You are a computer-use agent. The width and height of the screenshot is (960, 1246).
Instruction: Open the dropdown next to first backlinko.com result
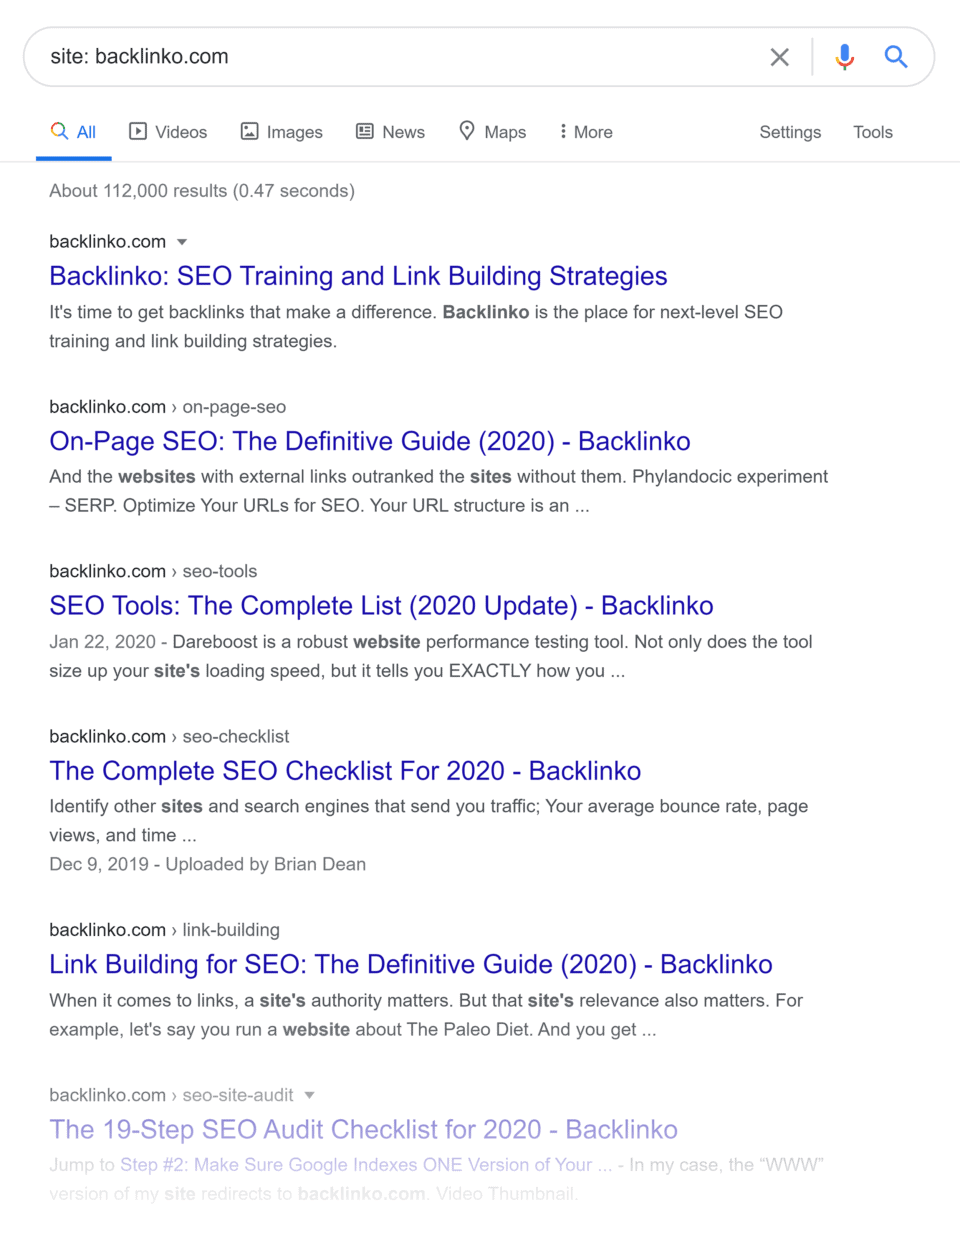tap(182, 241)
